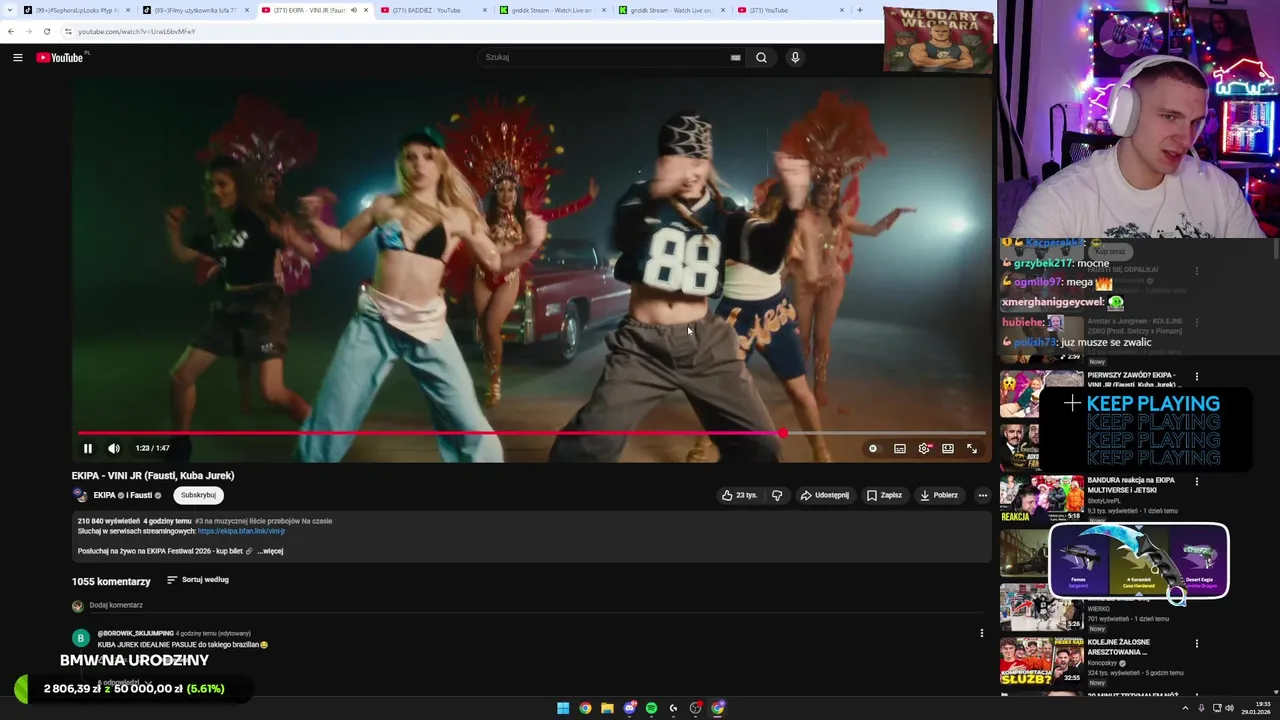Screen dimensions: 1280x720
Task: Open options for BOROWIK_SKIJUMPING comment
Action: point(982,633)
